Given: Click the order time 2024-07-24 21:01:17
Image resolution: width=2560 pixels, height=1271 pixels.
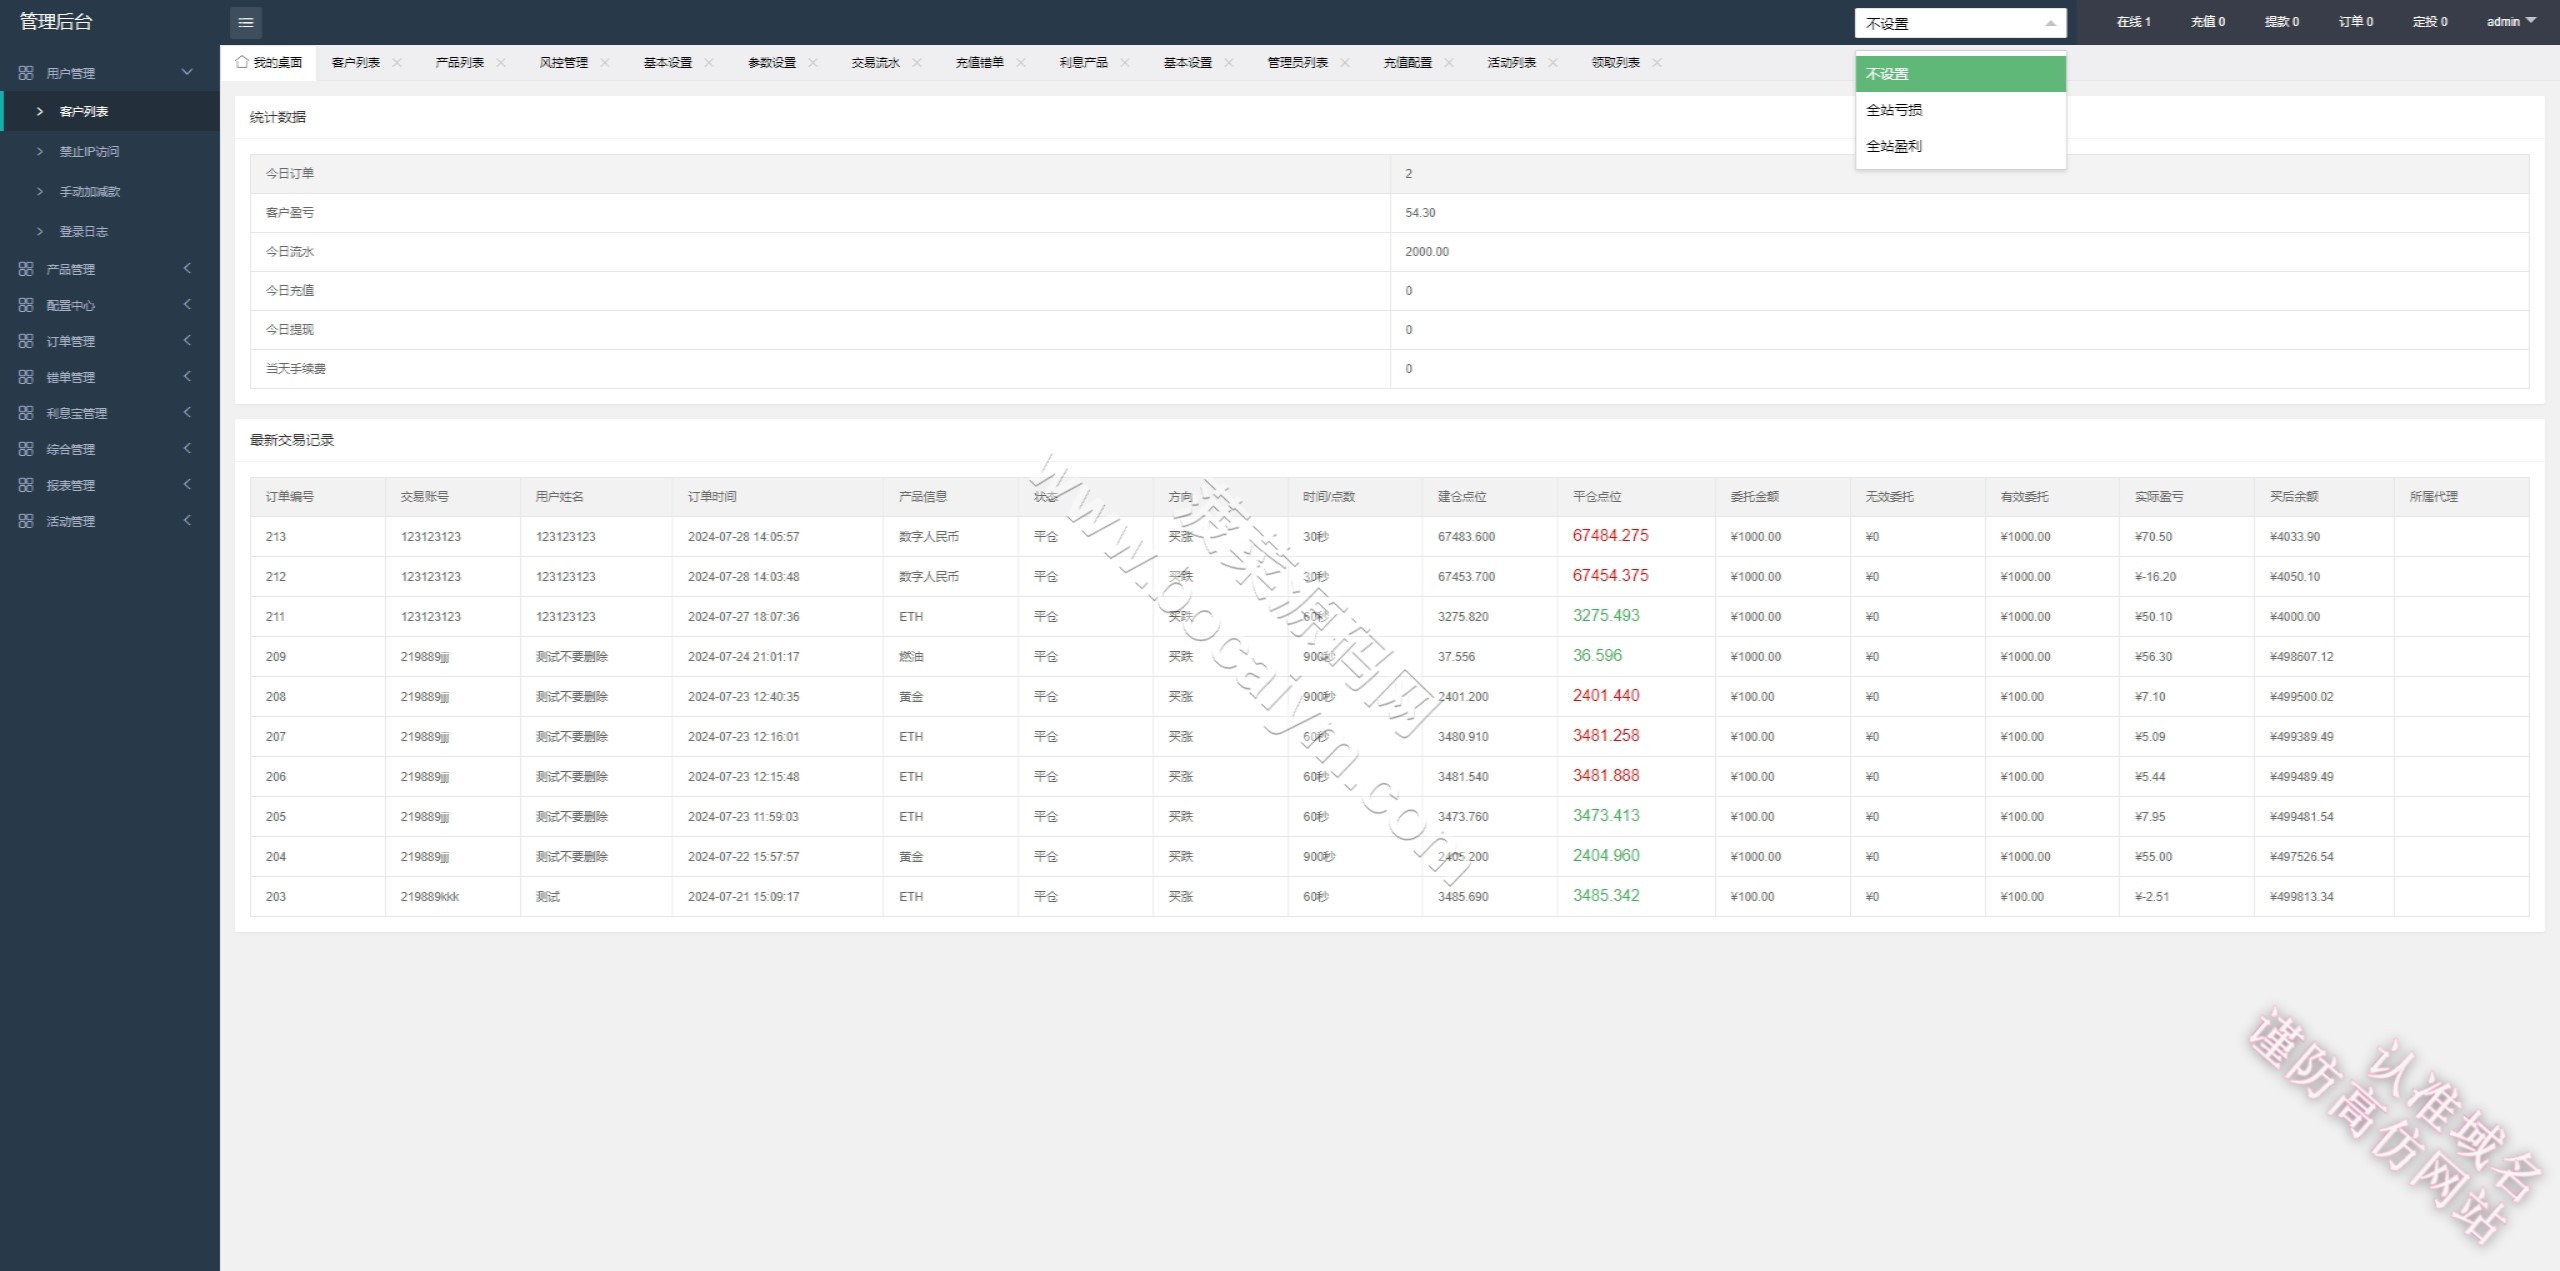Looking at the screenshot, I should click(744, 657).
